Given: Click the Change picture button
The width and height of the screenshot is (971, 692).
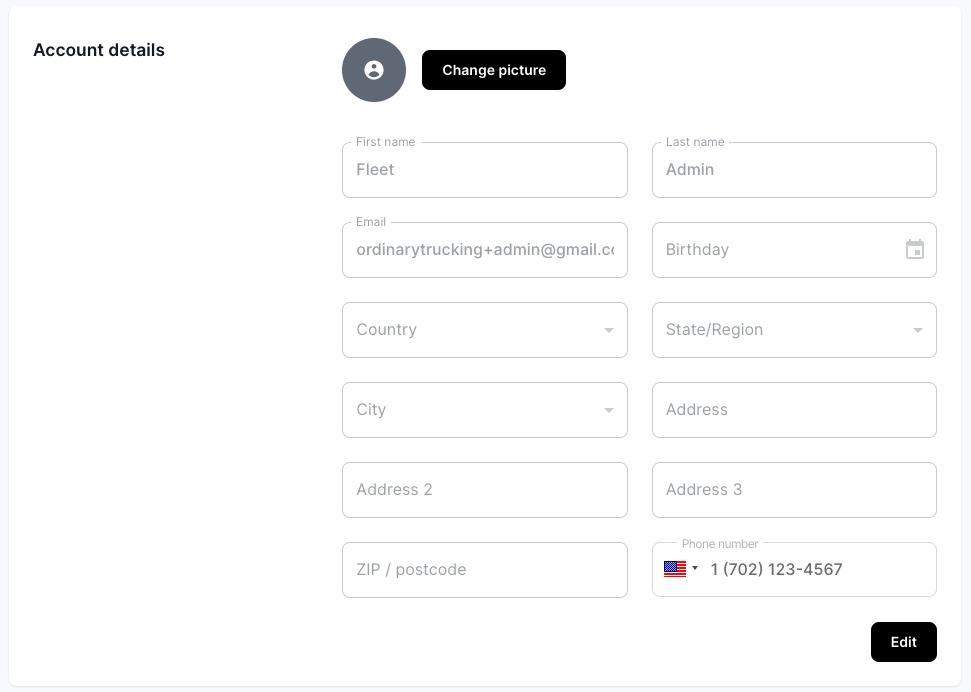Looking at the screenshot, I should pyautogui.click(x=494, y=70).
